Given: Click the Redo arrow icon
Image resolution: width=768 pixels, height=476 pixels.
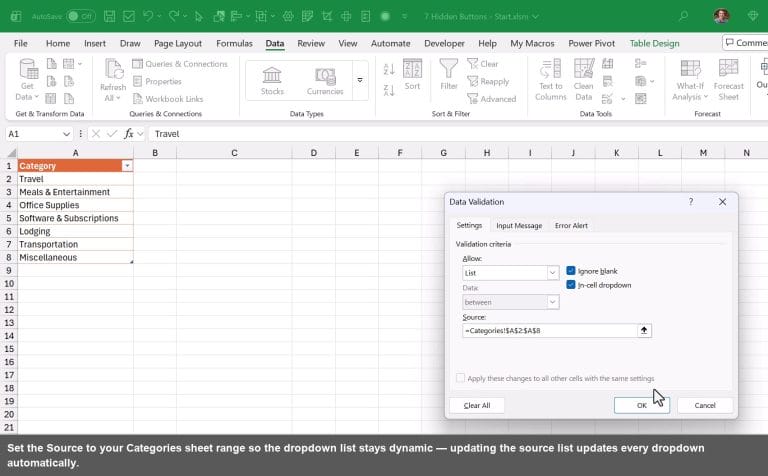Looking at the screenshot, I should click(174, 16).
